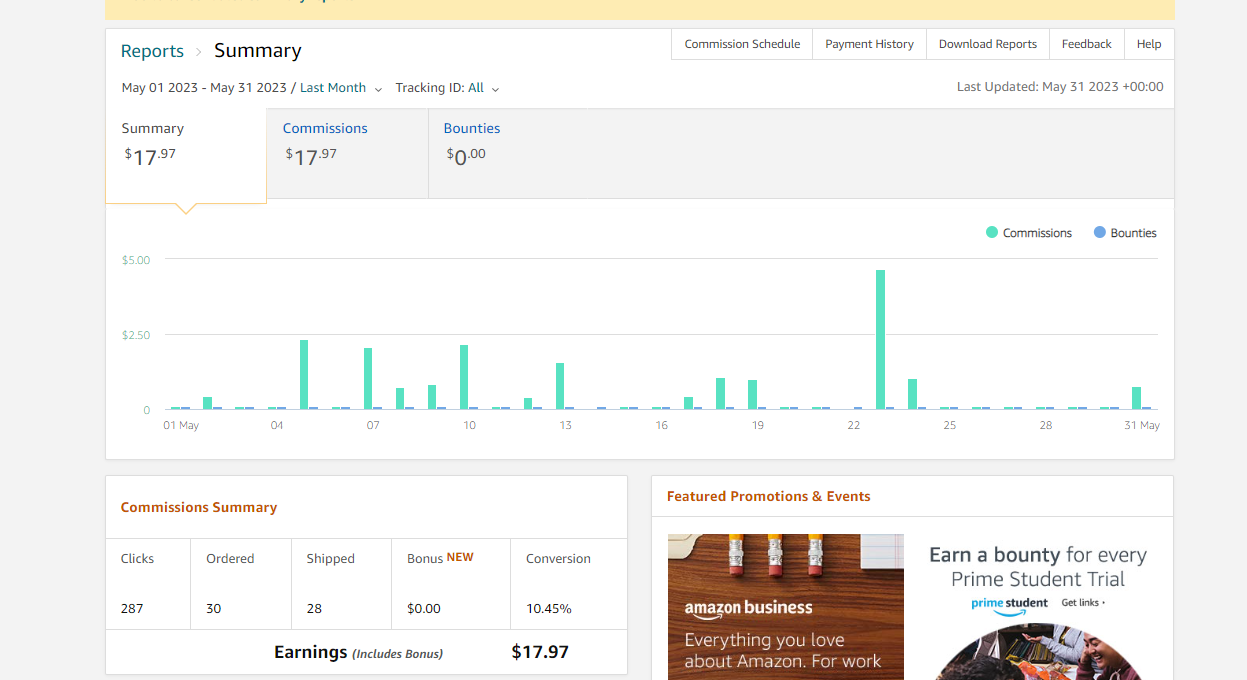The height and width of the screenshot is (680, 1247).
Task: Click the Featured Promotions & Events heading
Action: pos(768,496)
